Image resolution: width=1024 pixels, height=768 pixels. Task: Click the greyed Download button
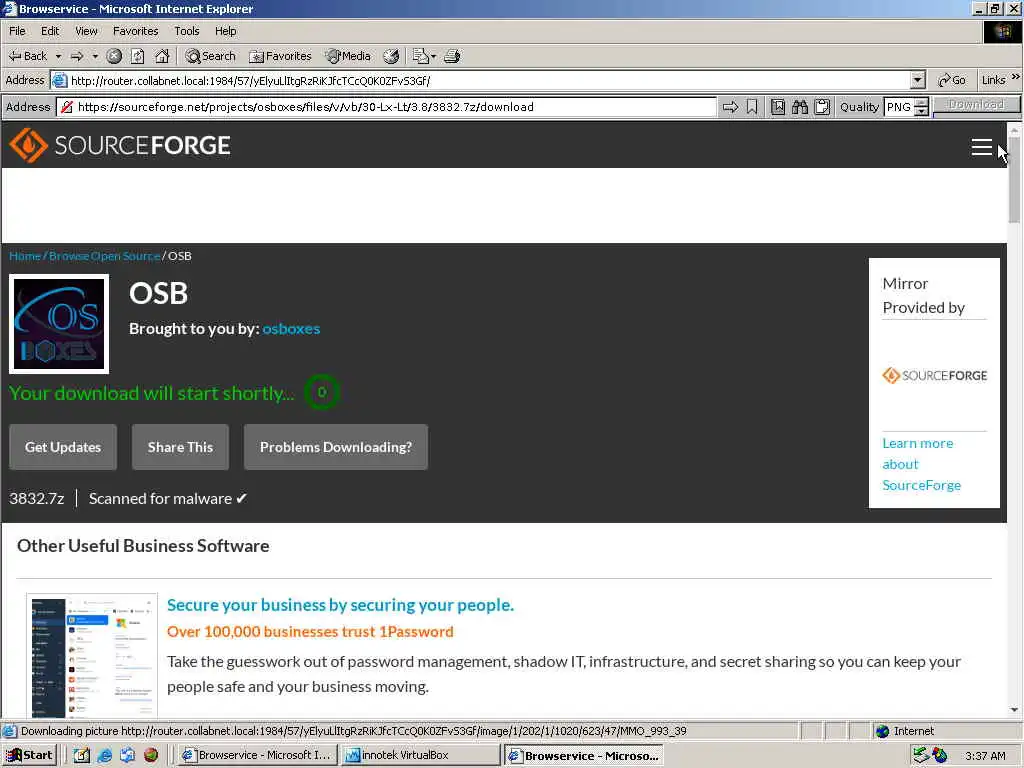point(976,104)
